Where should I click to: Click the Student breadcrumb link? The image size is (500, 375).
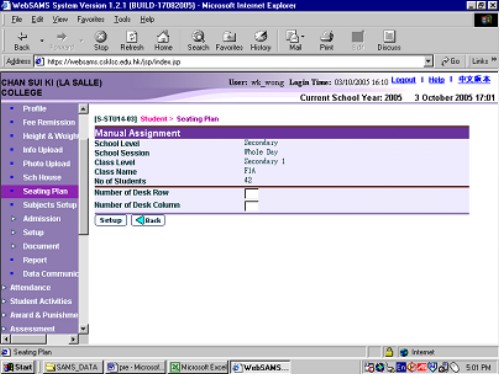coord(154,119)
